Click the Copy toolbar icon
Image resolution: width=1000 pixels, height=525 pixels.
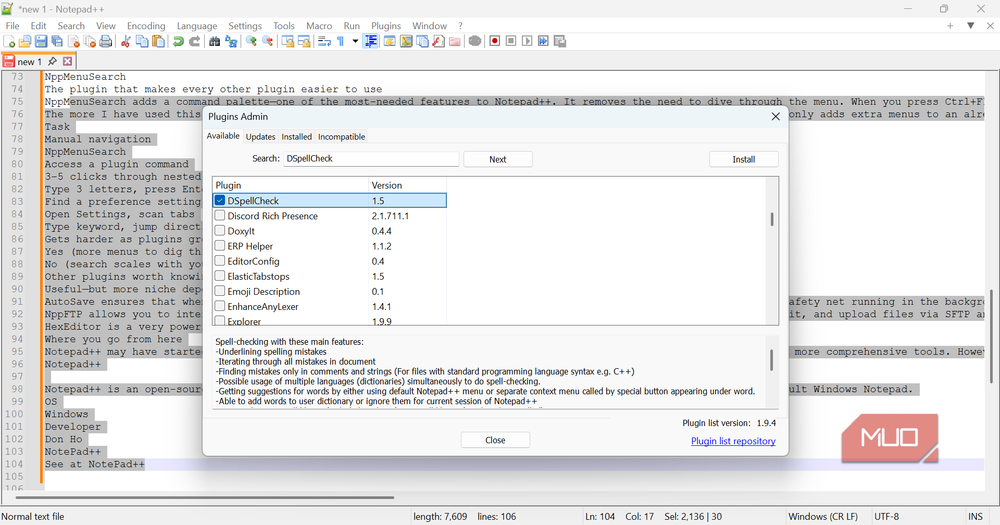pyautogui.click(x=142, y=41)
